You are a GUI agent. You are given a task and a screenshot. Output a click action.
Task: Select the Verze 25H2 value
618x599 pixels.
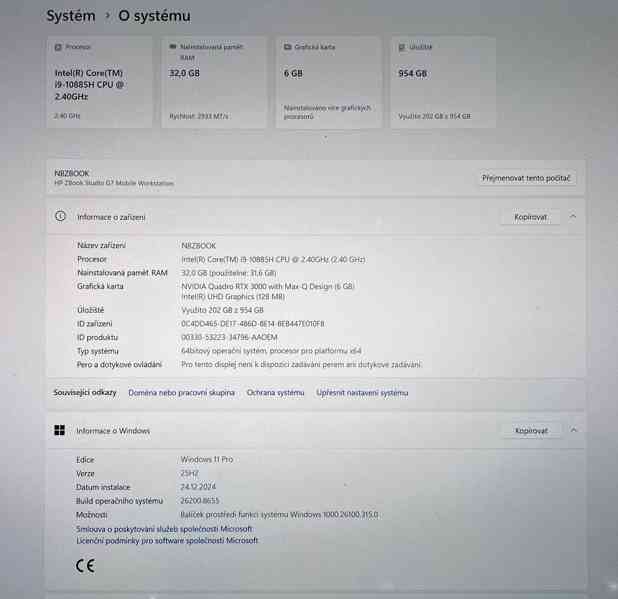click(190, 473)
